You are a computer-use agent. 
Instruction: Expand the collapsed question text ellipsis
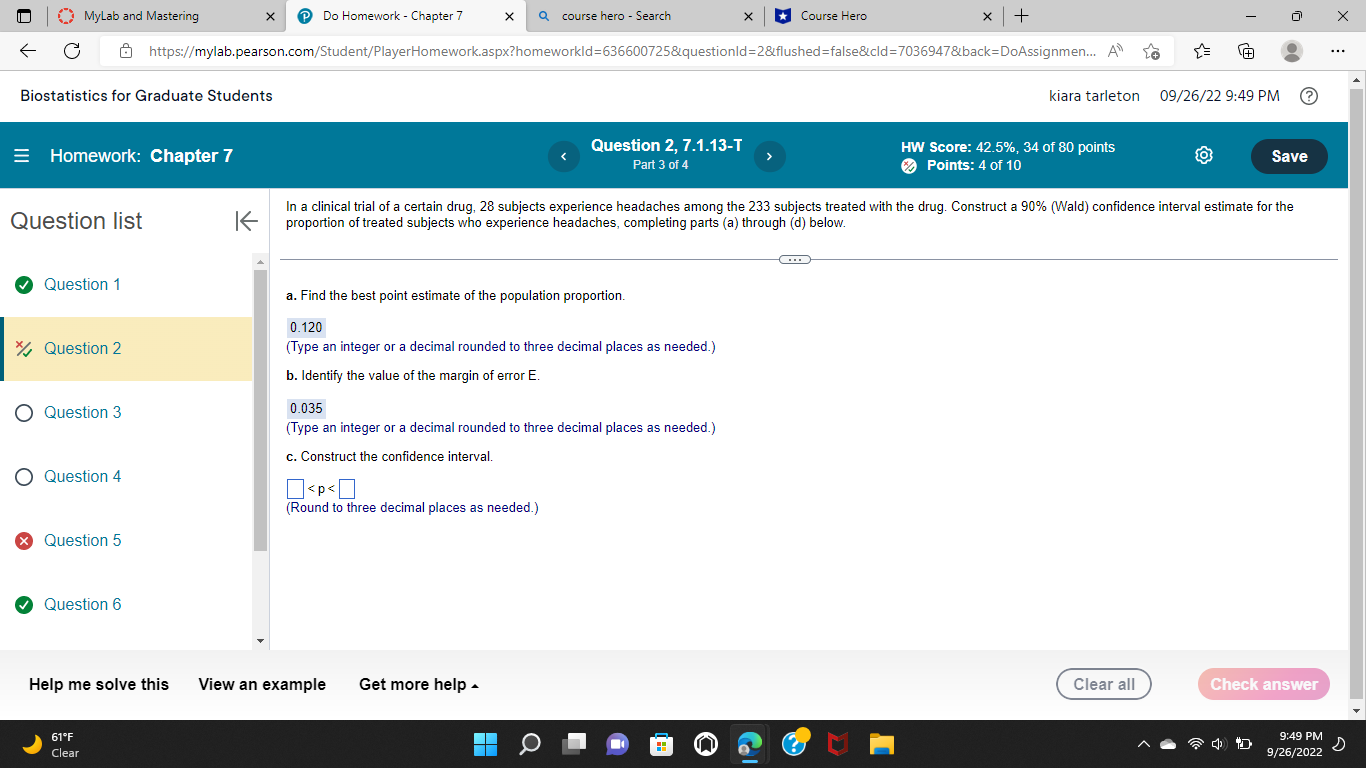point(796,260)
